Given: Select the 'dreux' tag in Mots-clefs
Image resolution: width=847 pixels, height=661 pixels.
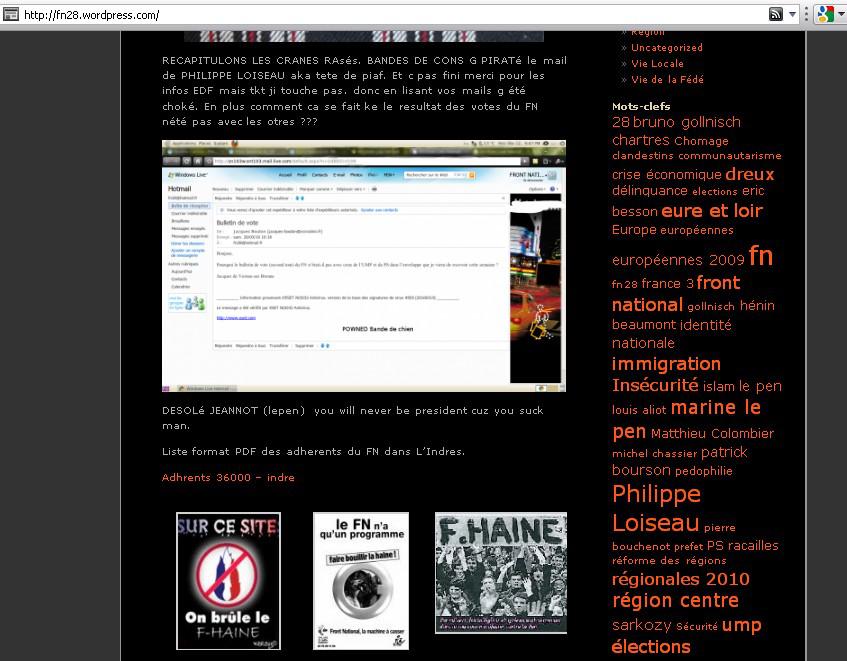Looking at the screenshot, I should point(749,174).
